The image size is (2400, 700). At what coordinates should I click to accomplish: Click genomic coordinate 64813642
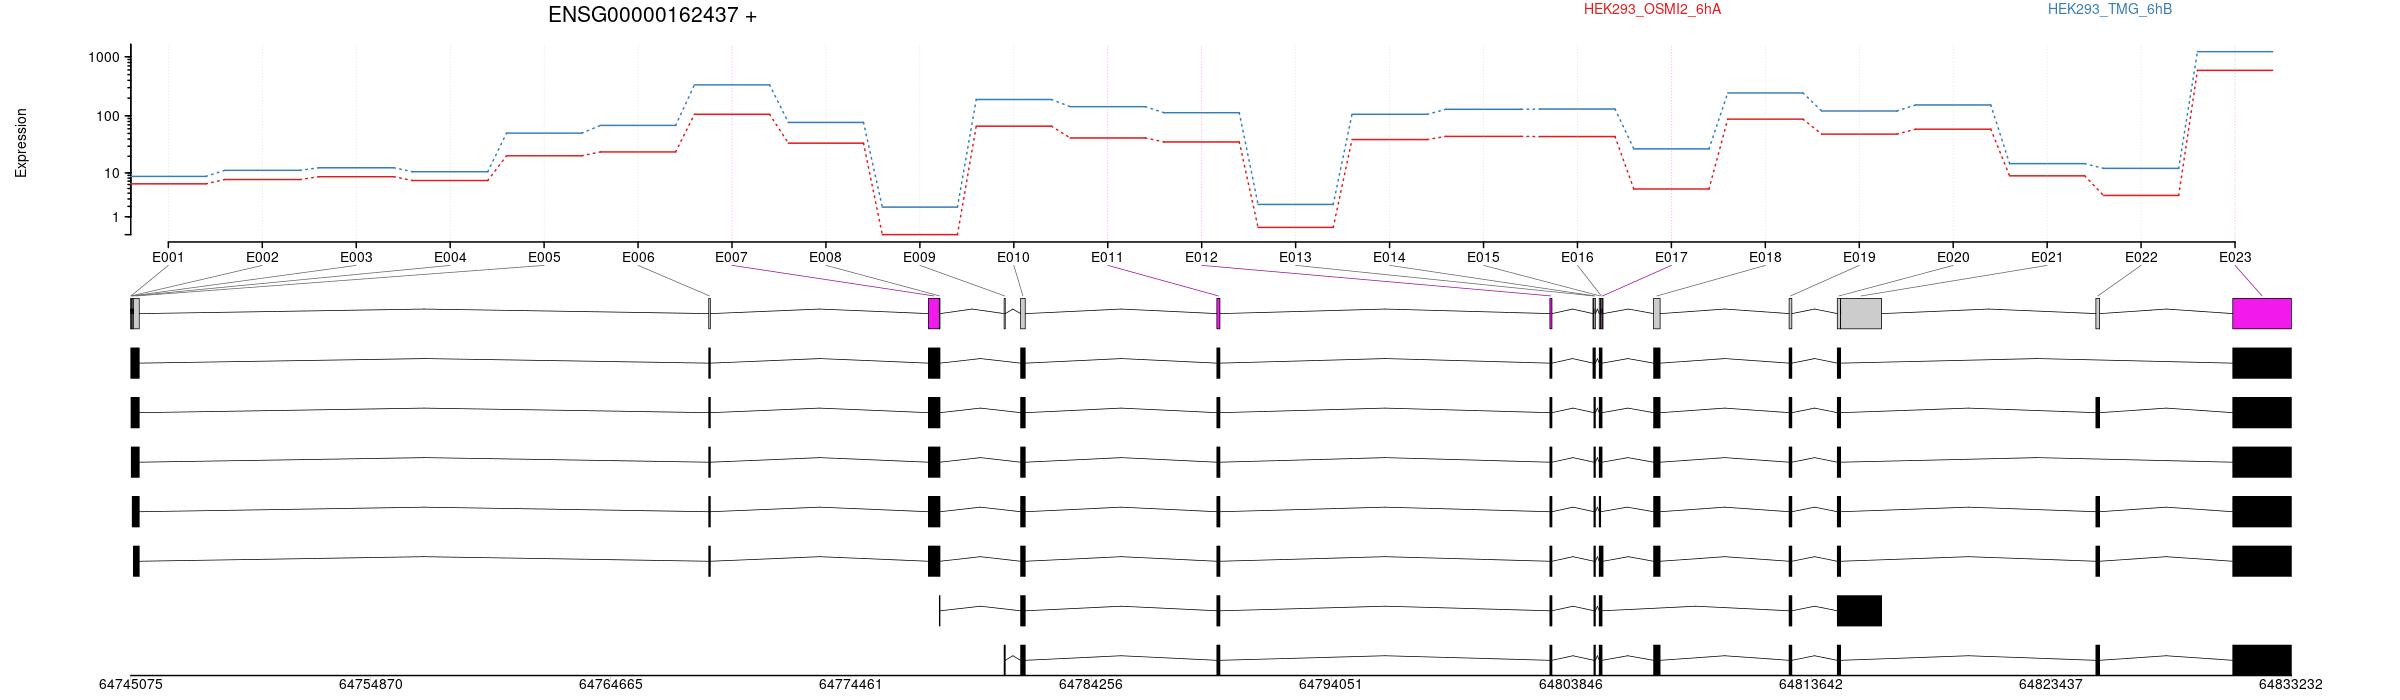(1810, 685)
